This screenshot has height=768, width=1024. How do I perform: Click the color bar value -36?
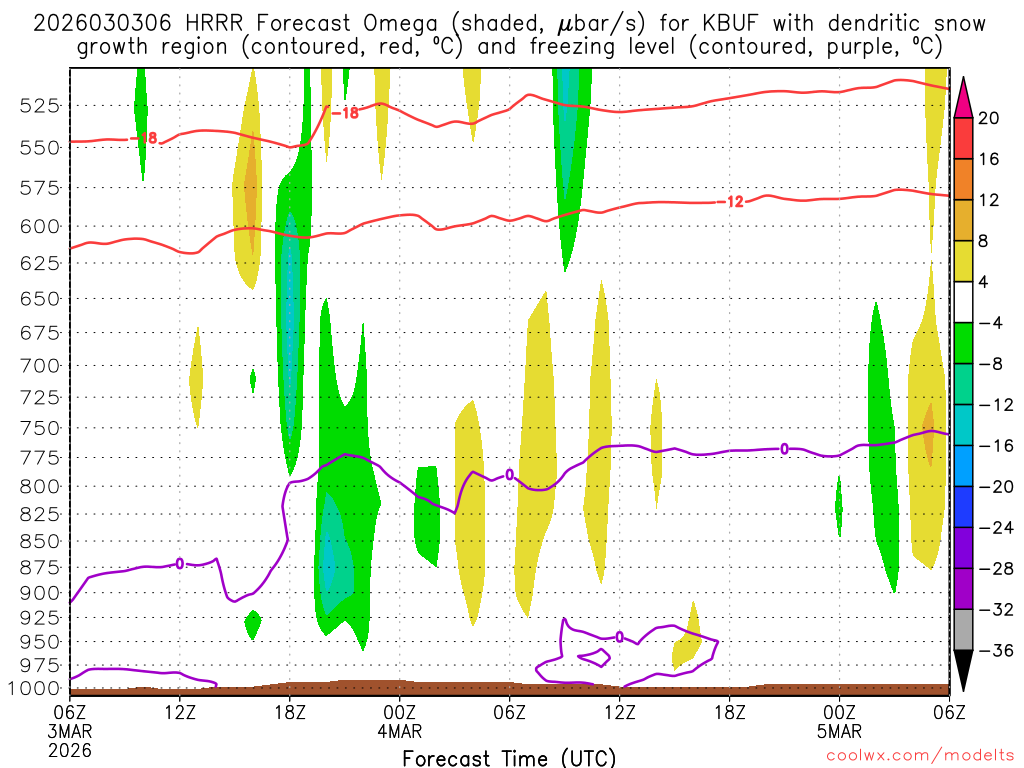(x=996, y=651)
